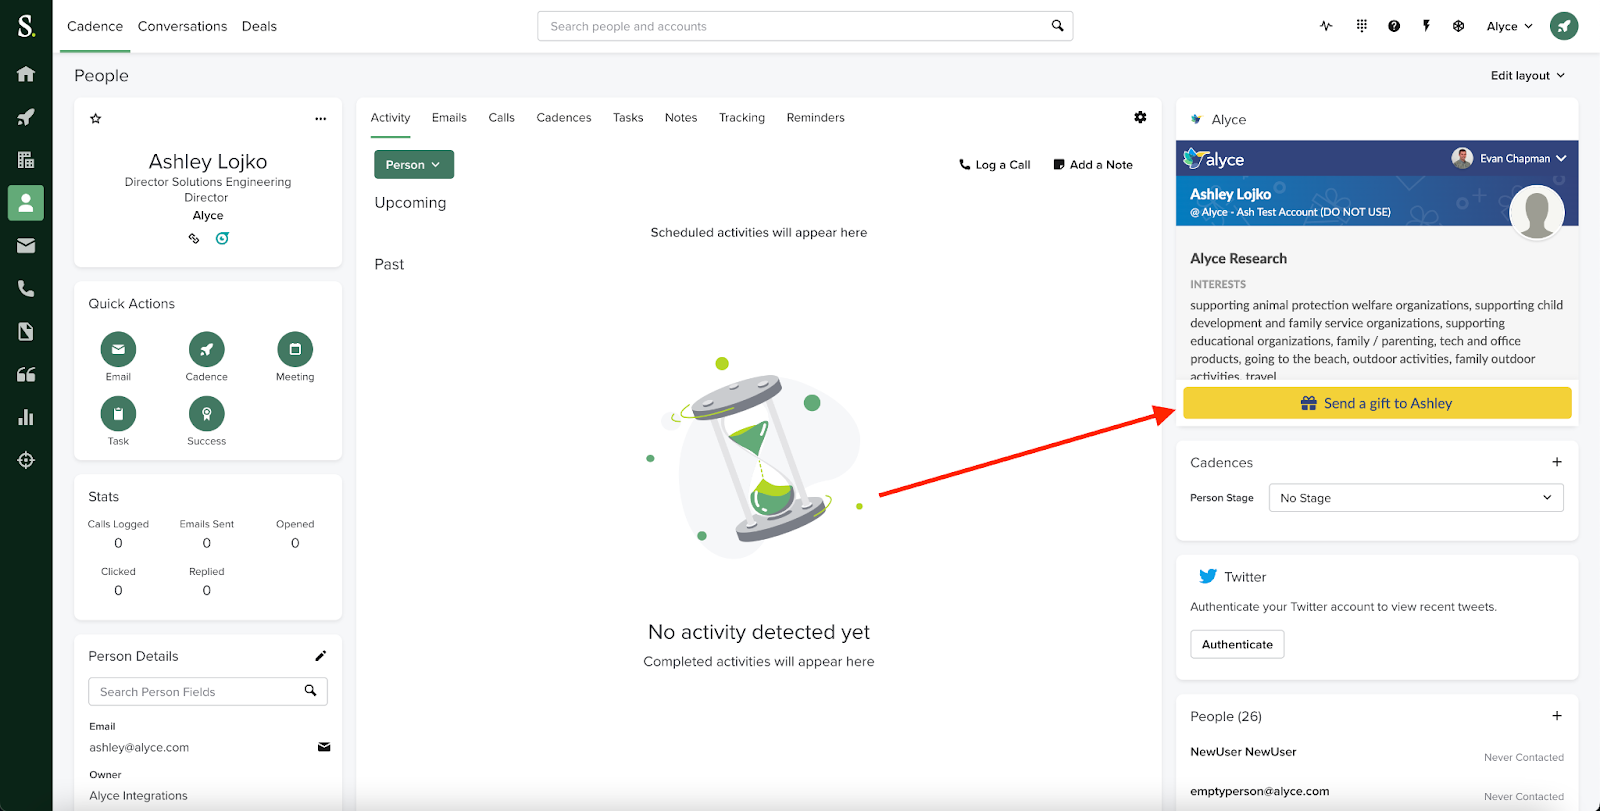Viewport: 1600px width, 811px height.
Task: Click the link icon under Ashley's company
Action: 194,238
